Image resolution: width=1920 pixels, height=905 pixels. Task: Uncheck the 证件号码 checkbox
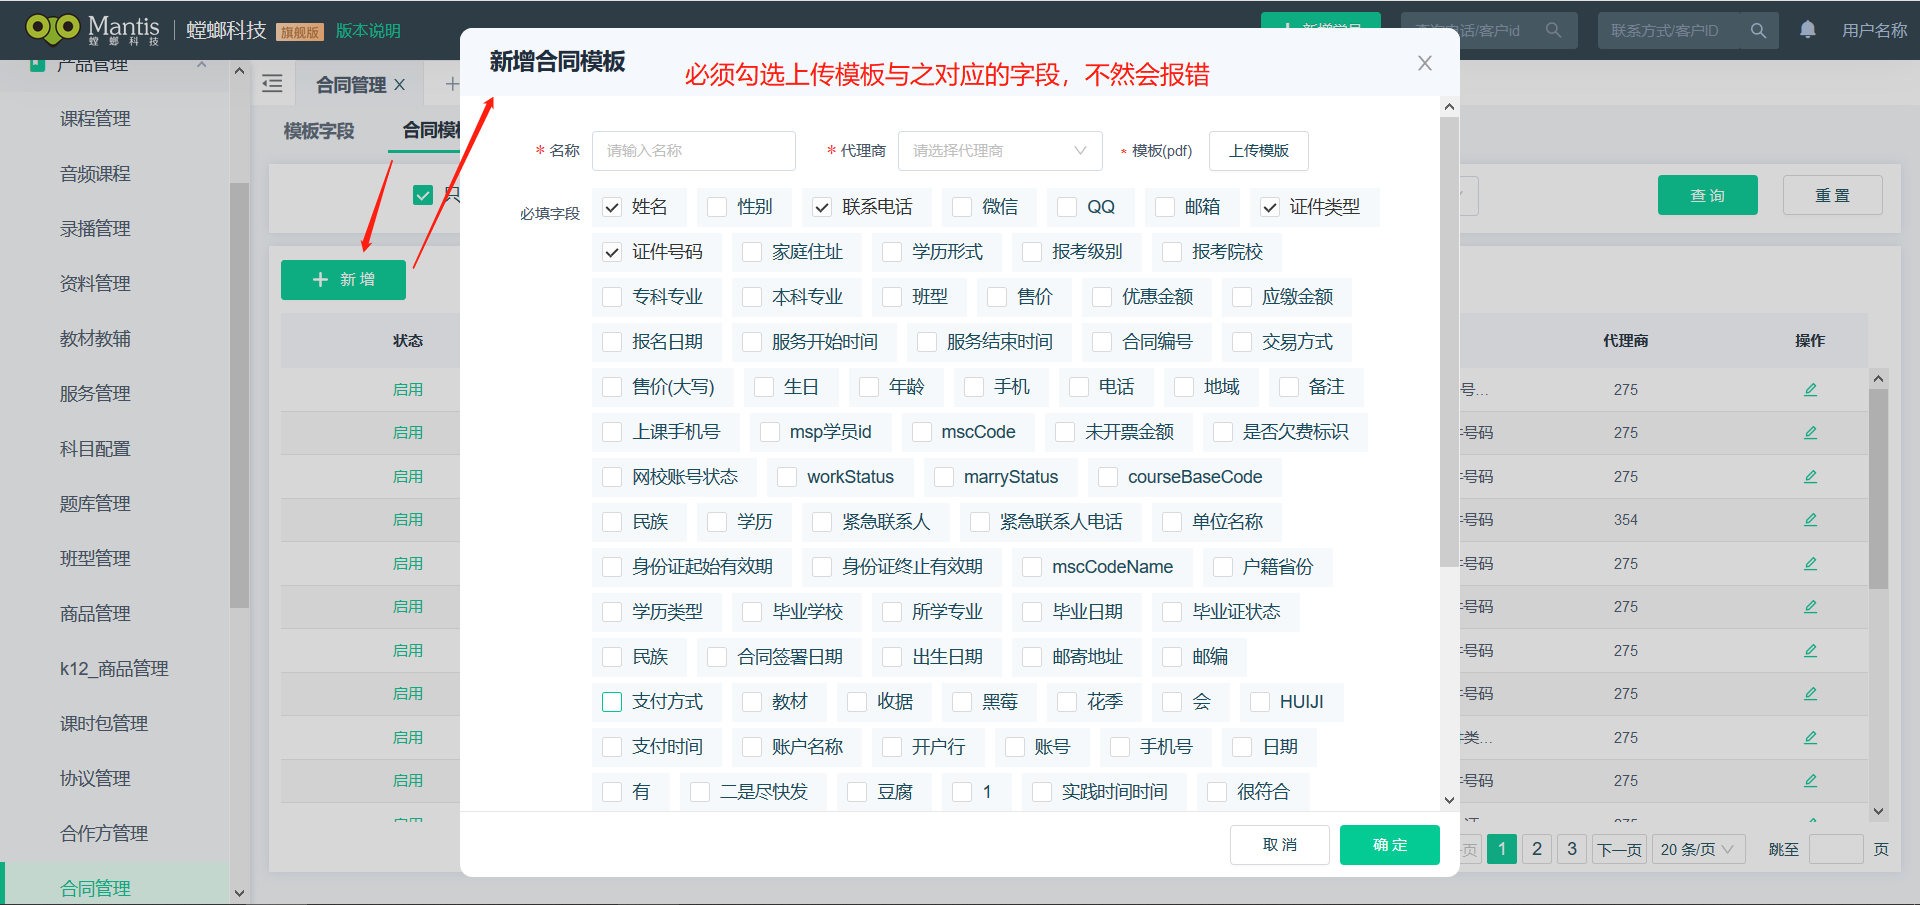pyautogui.click(x=612, y=252)
